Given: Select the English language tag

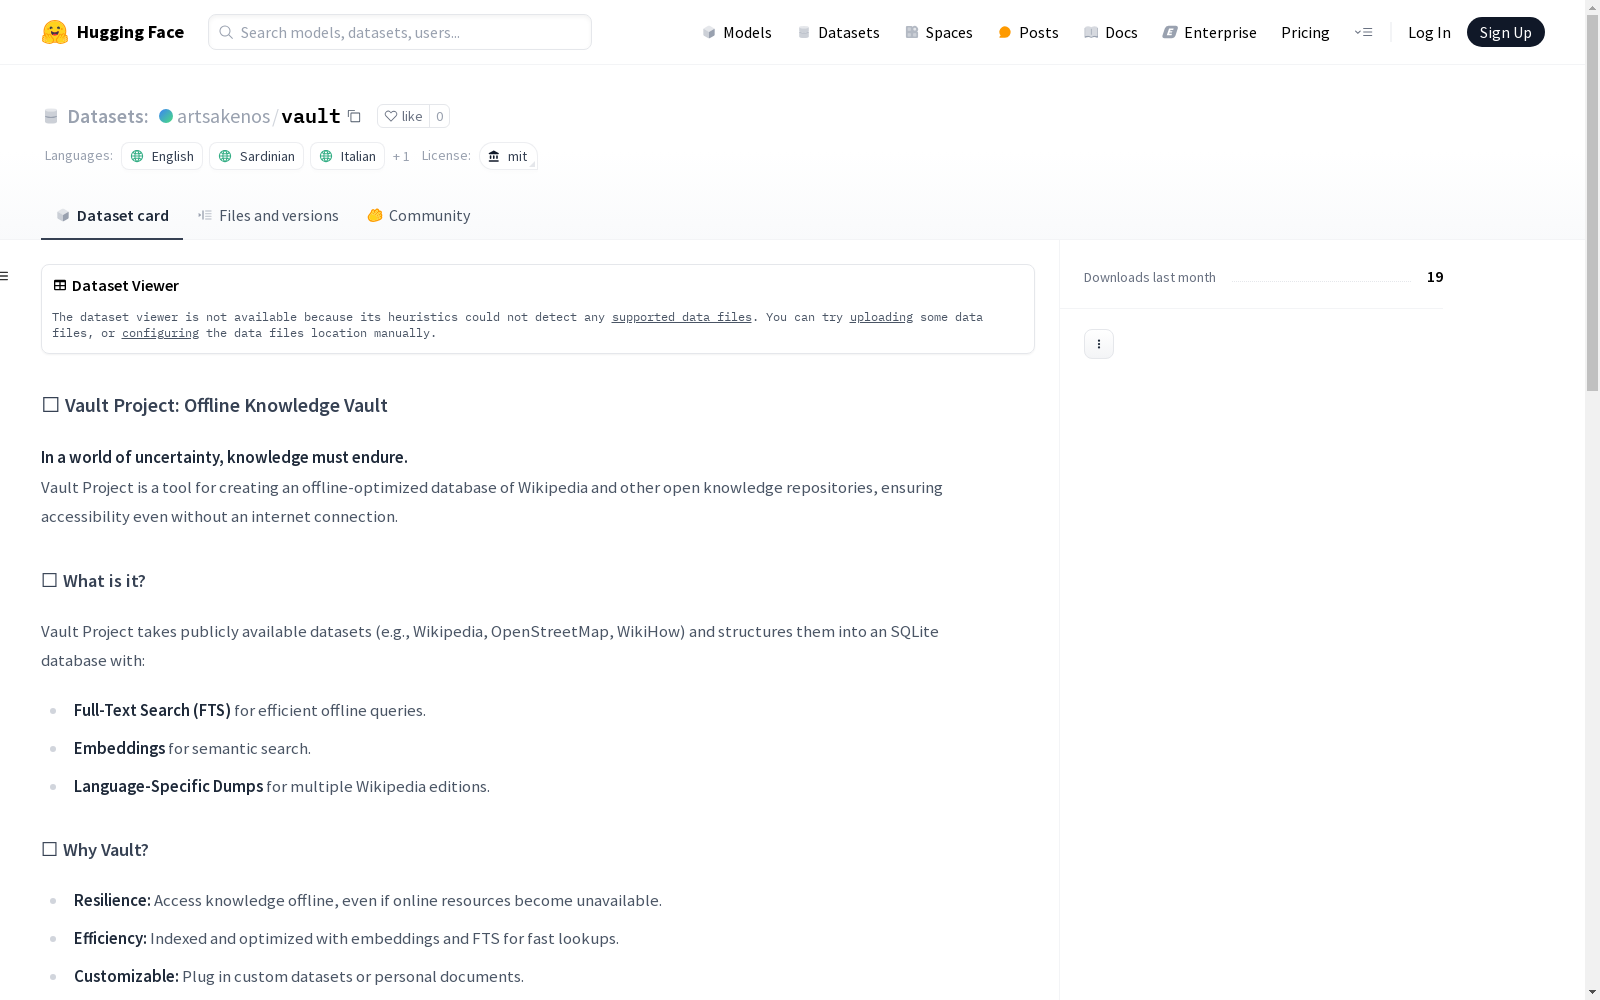Looking at the screenshot, I should pyautogui.click(x=162, y=156).
